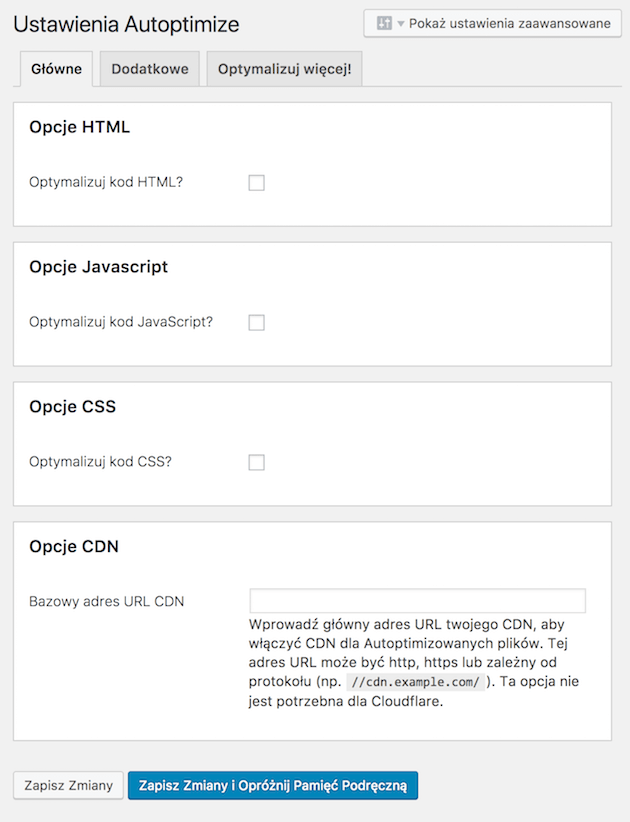This screenshot has width=630, height=822.
Task: Click the Ustawienia Autoptimize page title
Action: click(126, 25)
